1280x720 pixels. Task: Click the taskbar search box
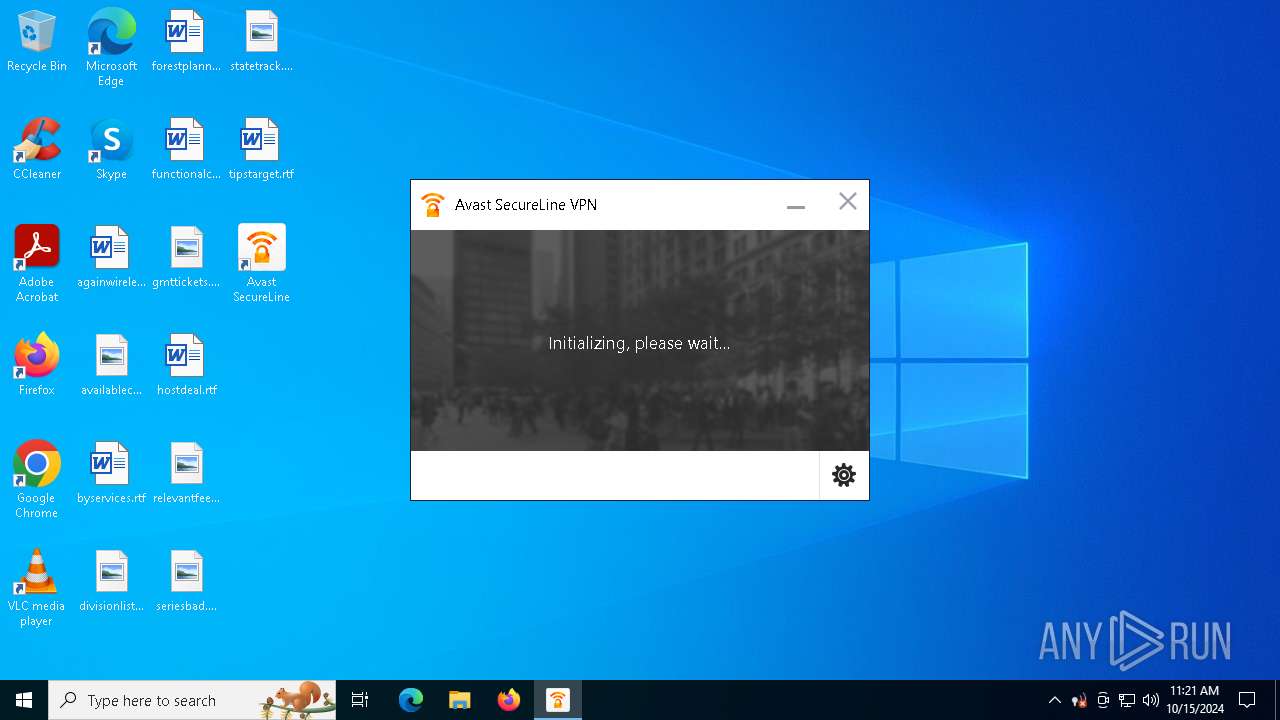point(192,700)
